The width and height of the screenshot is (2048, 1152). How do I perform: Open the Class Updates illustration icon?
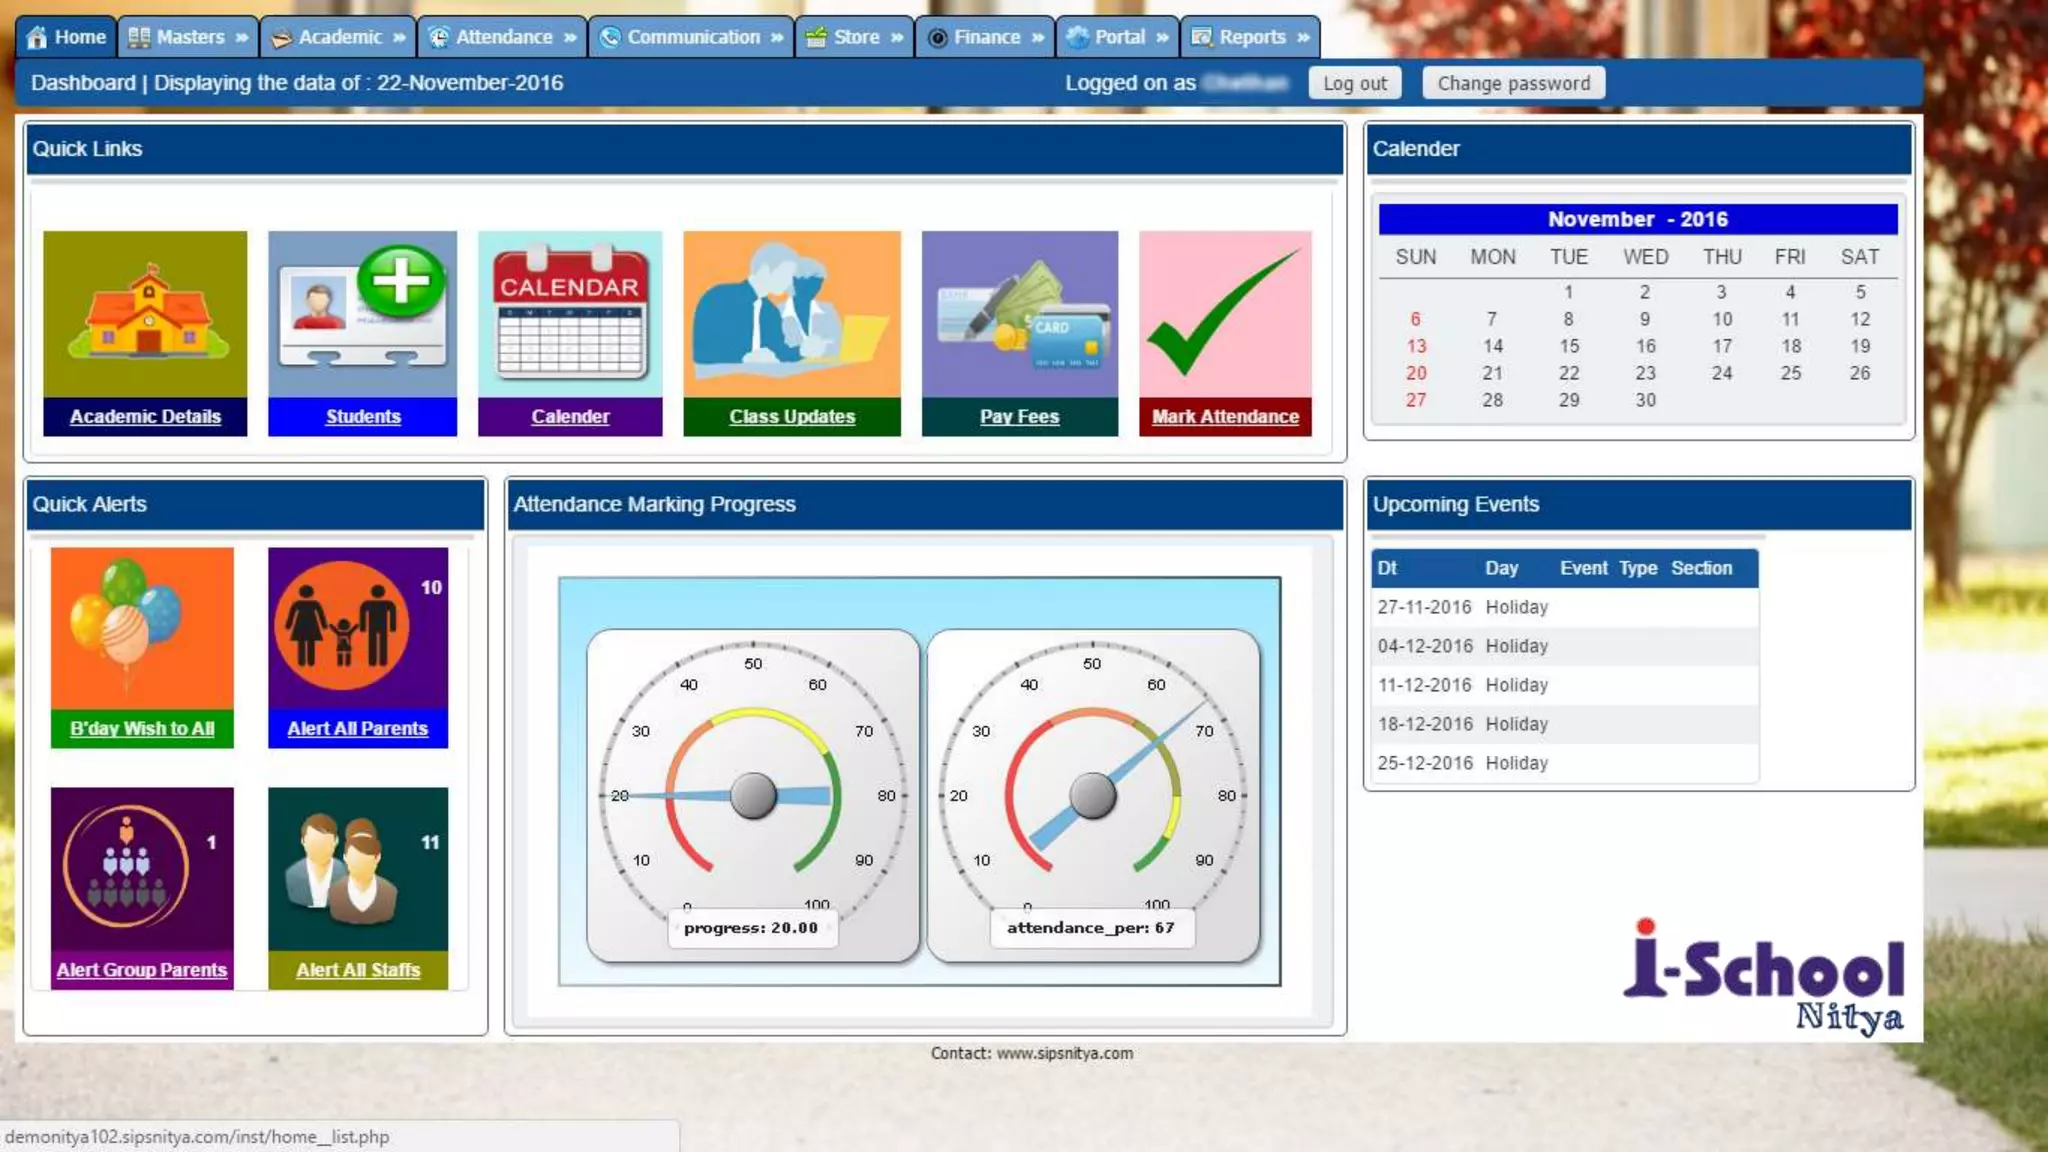(791, 314)
